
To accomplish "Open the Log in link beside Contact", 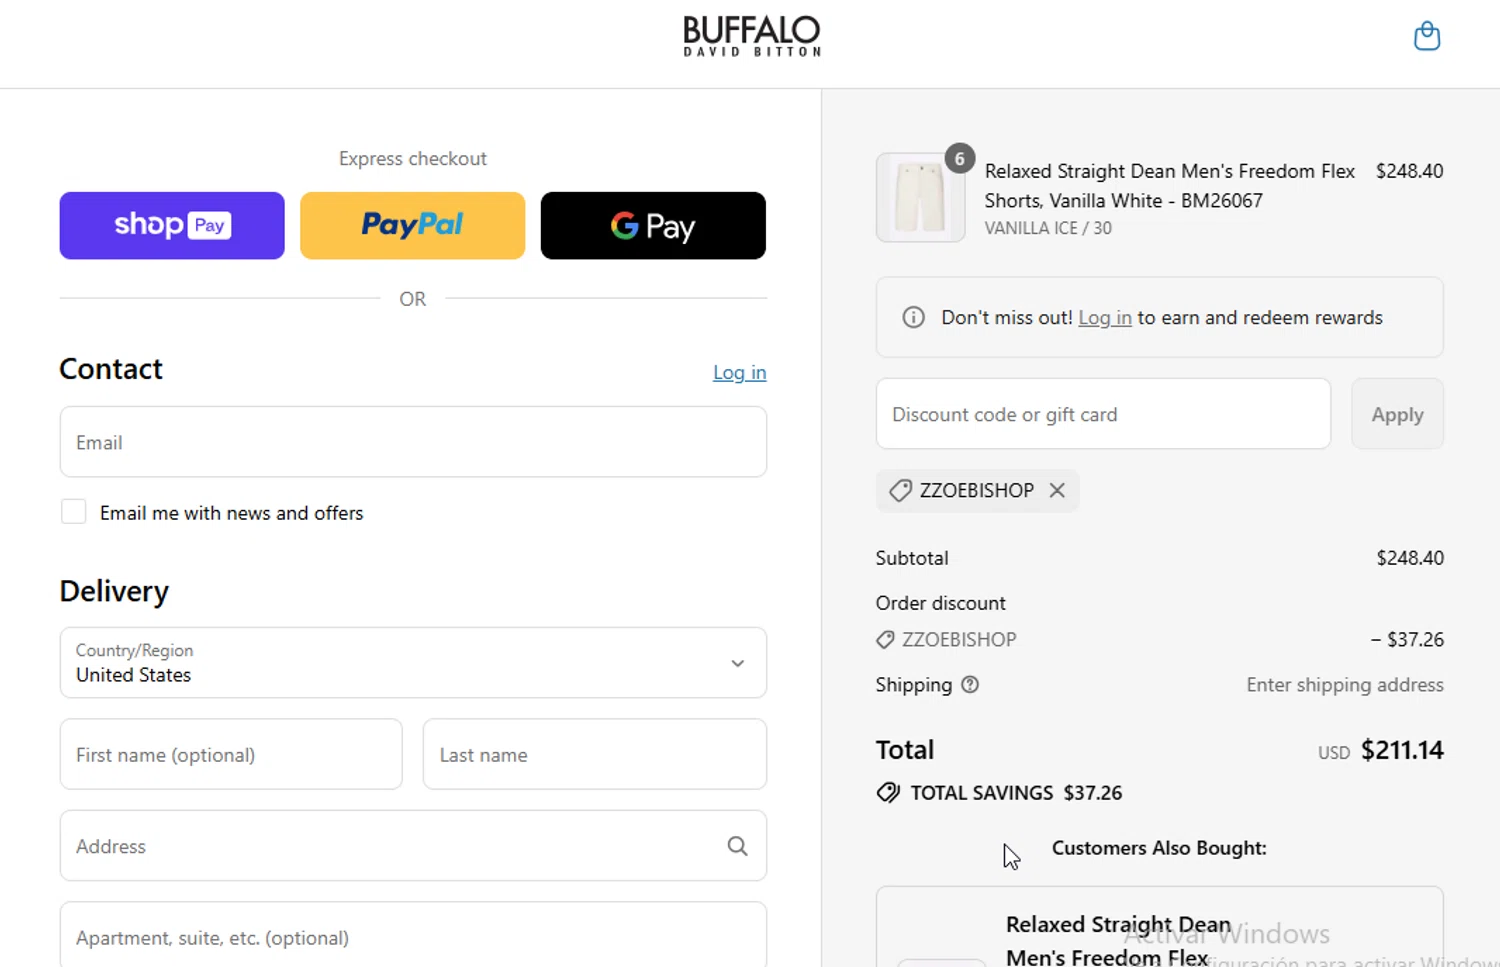I will [740, 372].
